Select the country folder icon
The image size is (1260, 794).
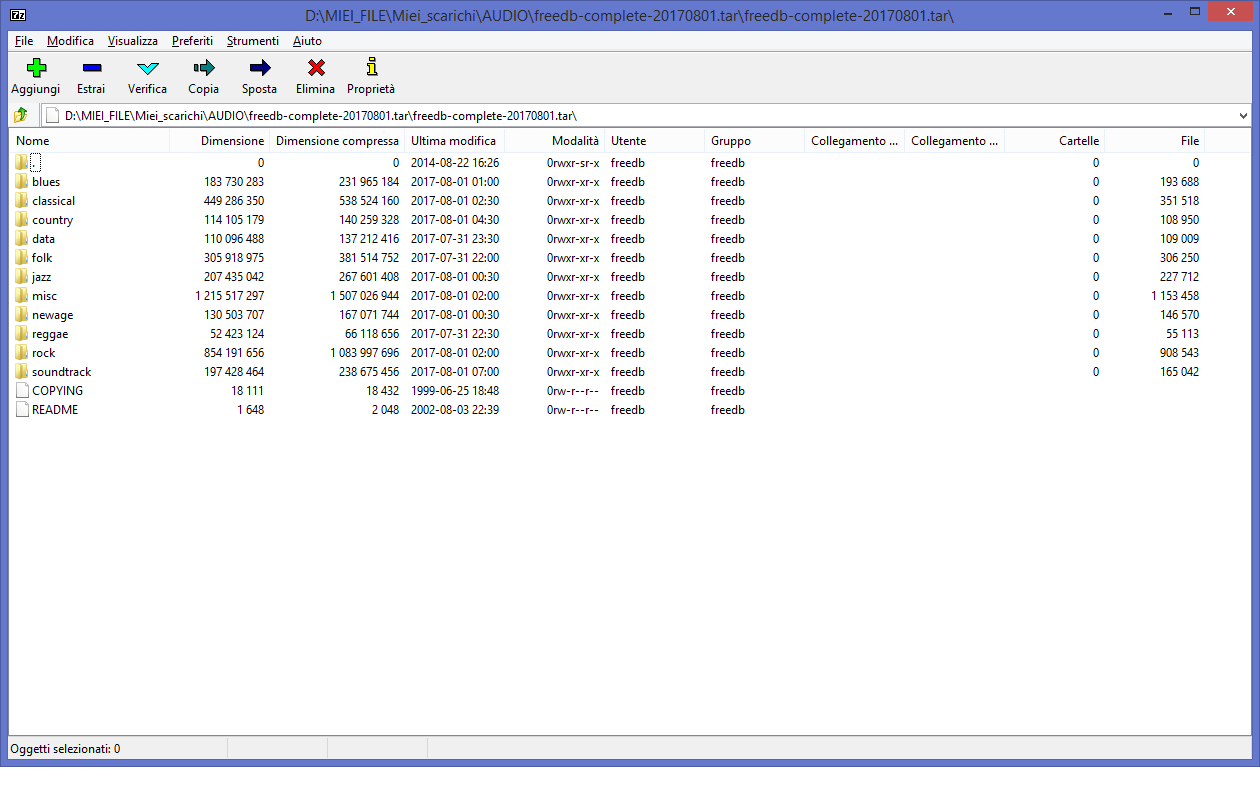(22, 220)
